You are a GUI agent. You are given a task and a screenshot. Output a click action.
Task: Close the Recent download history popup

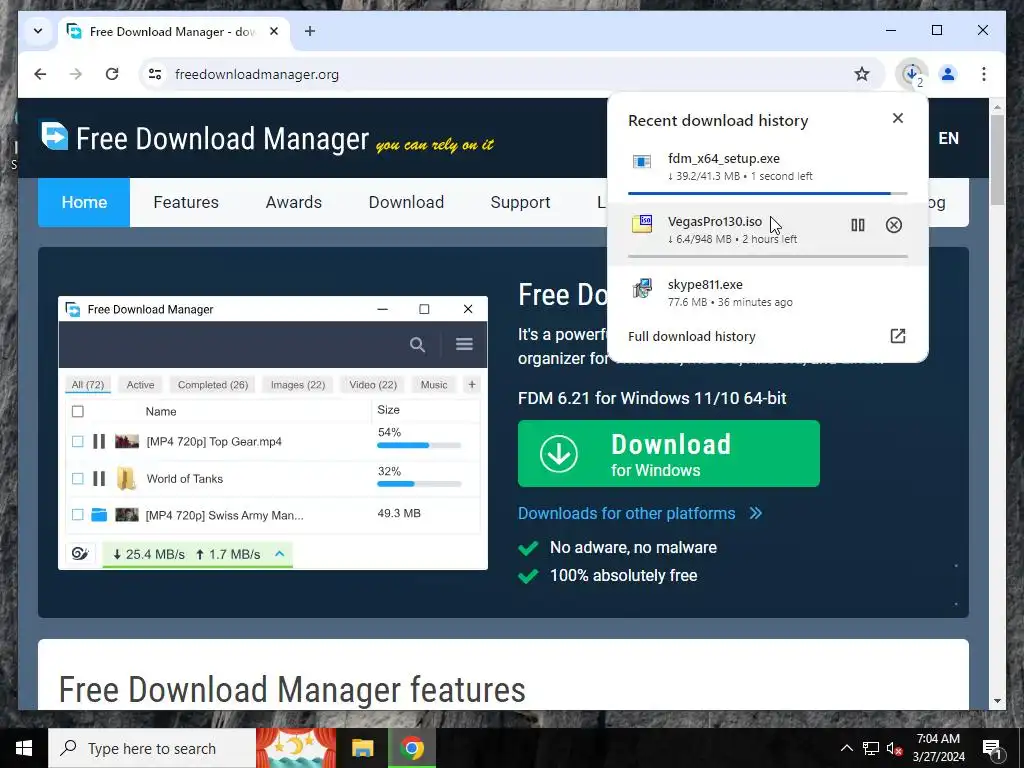pyautogui.click(x=898, y=118)
